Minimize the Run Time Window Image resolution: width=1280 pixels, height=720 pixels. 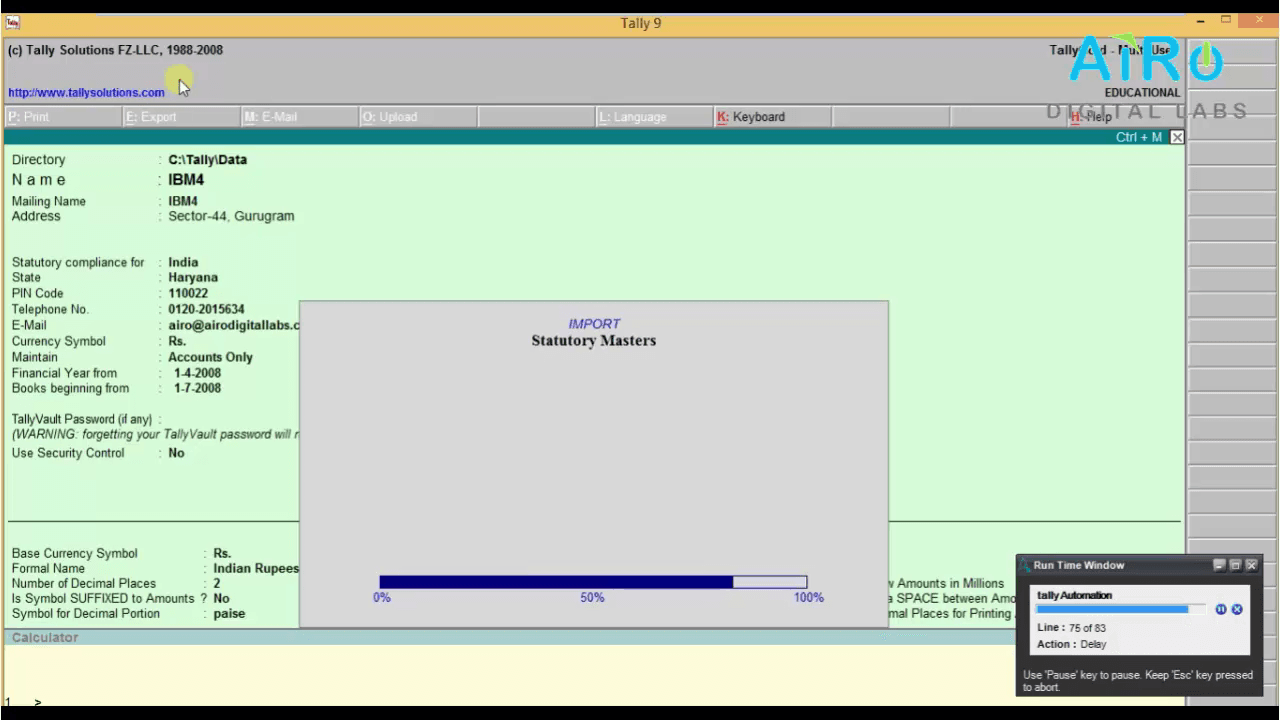pyautogui.click(x=1220, y=565)
